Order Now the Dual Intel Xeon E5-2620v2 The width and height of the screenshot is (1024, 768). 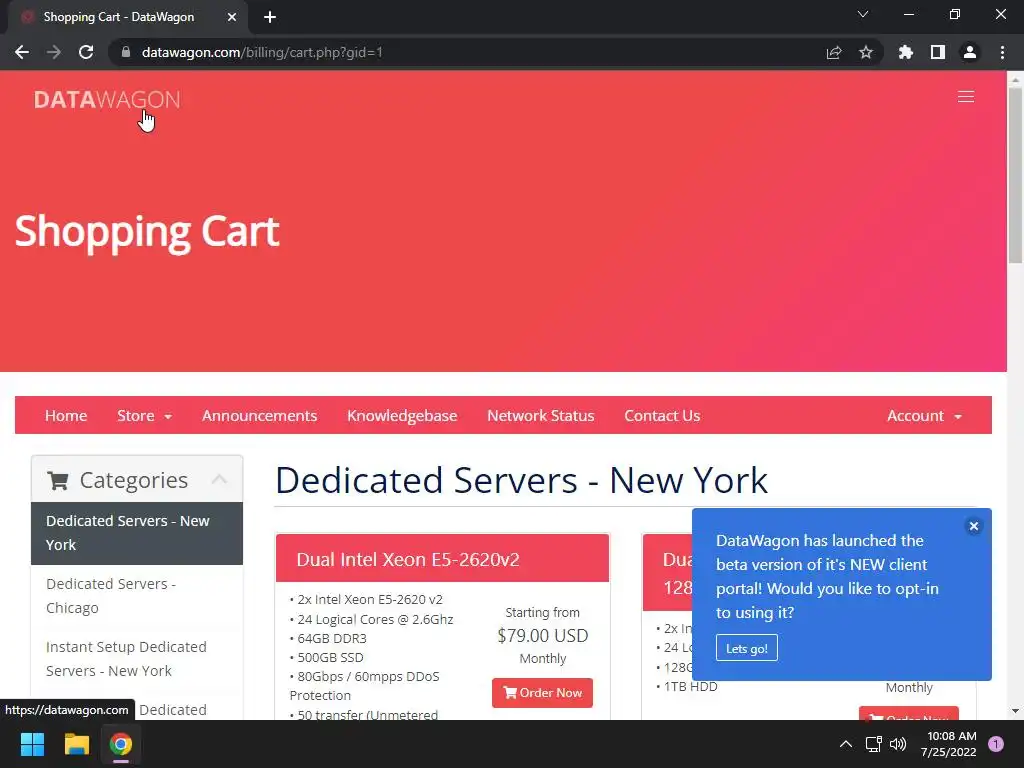click(542, 693)
